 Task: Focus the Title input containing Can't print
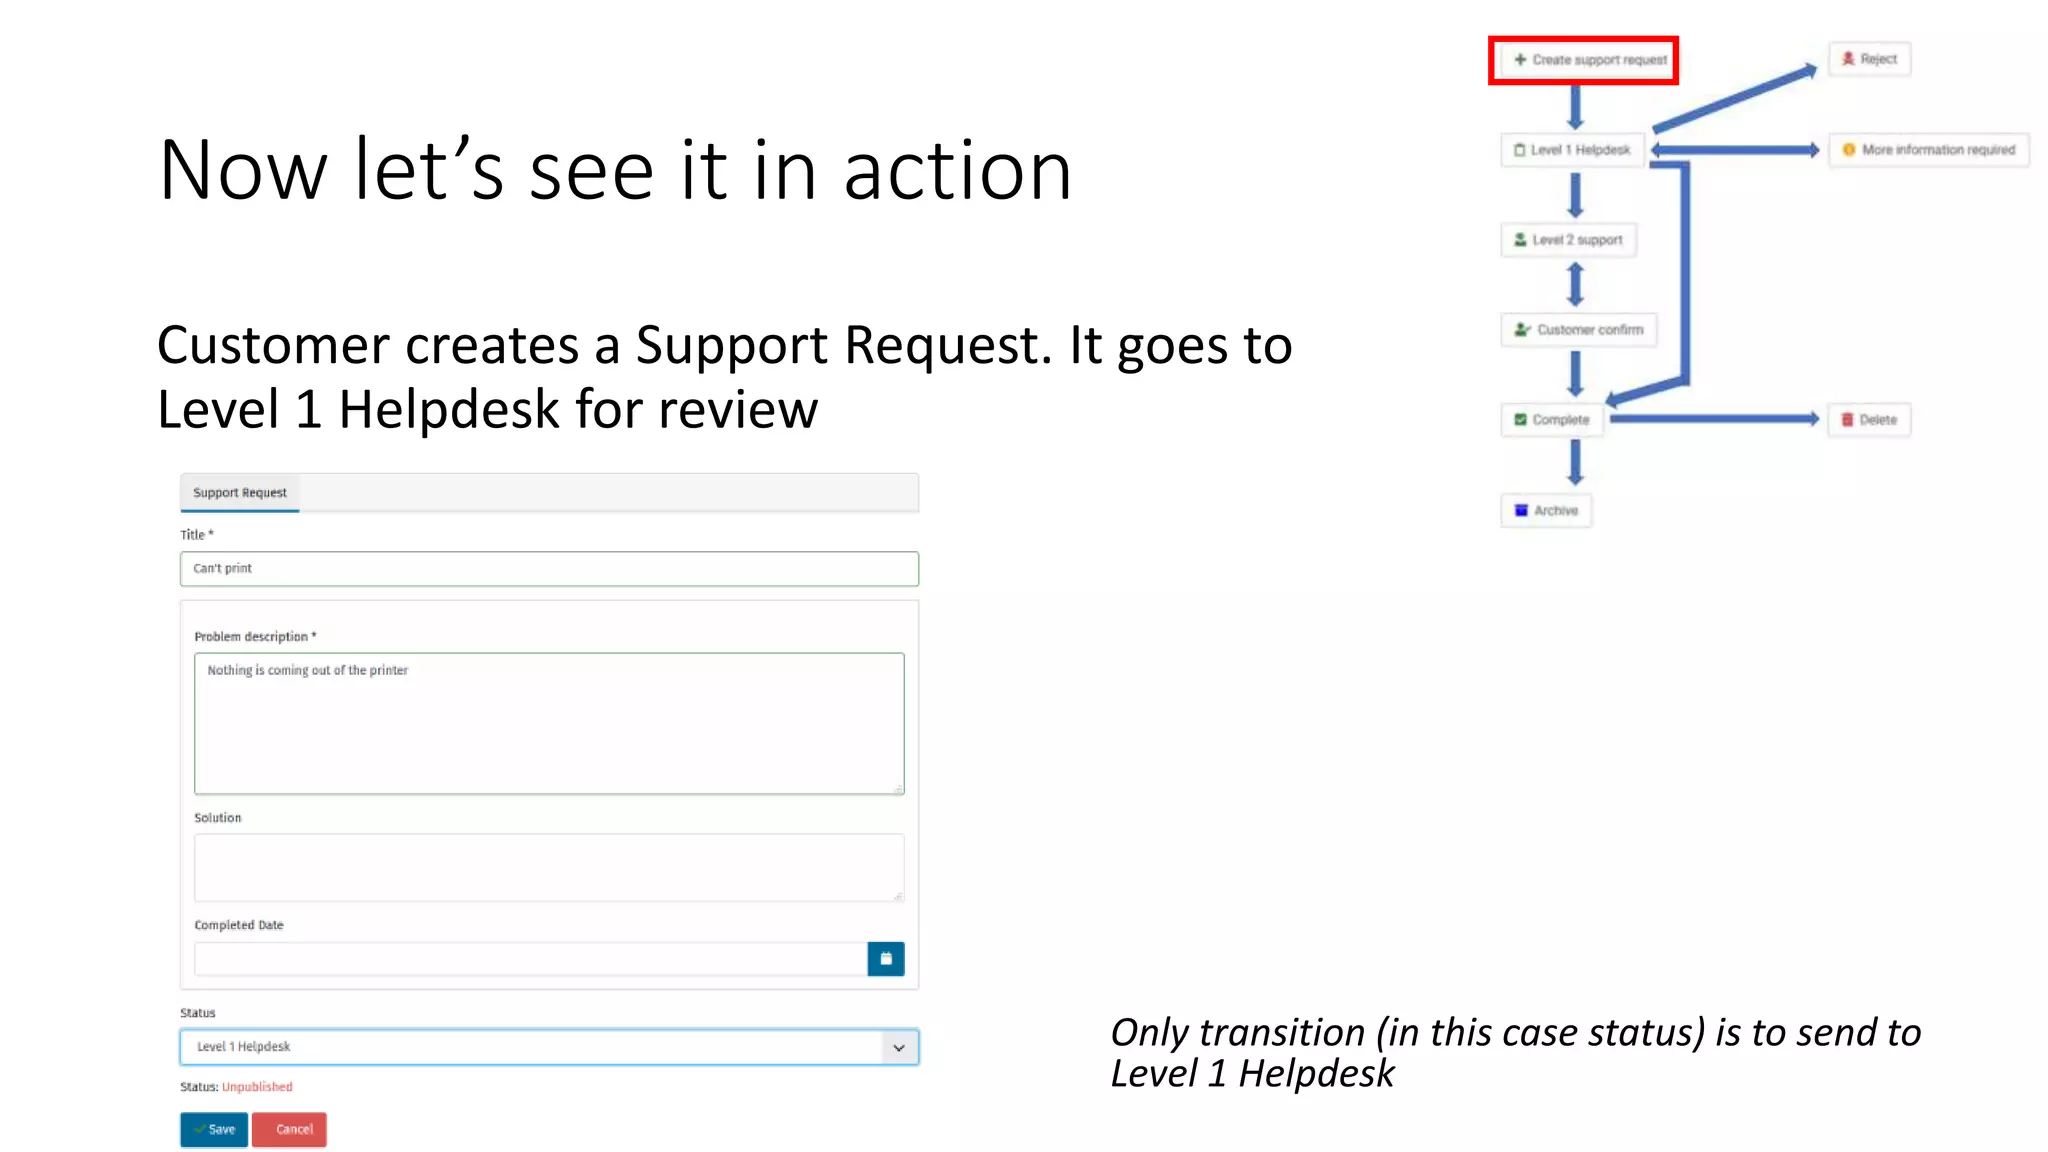549,569
